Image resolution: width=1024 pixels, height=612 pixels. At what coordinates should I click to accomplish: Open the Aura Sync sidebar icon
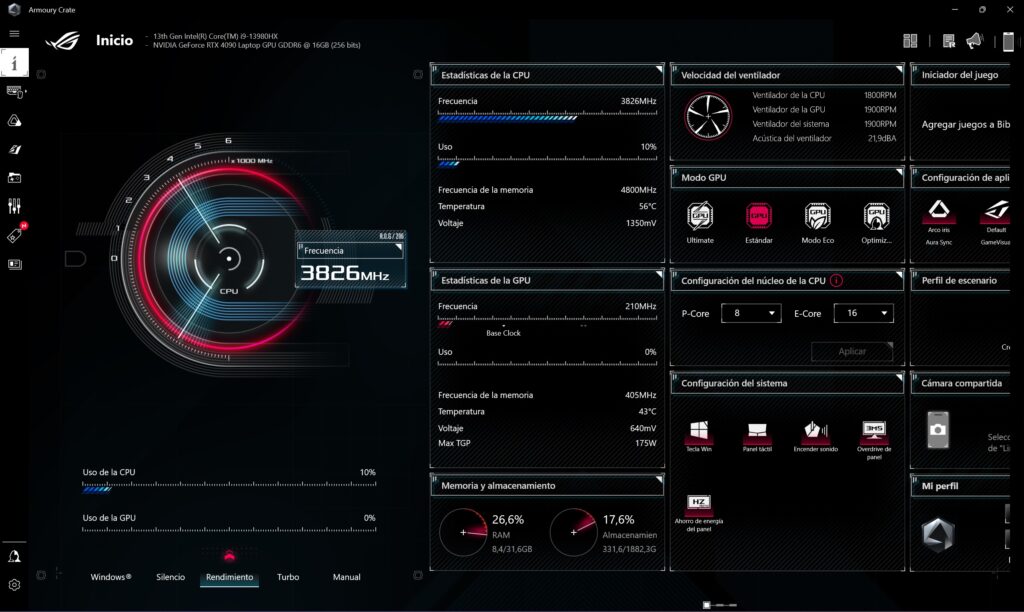click(14, 120)
